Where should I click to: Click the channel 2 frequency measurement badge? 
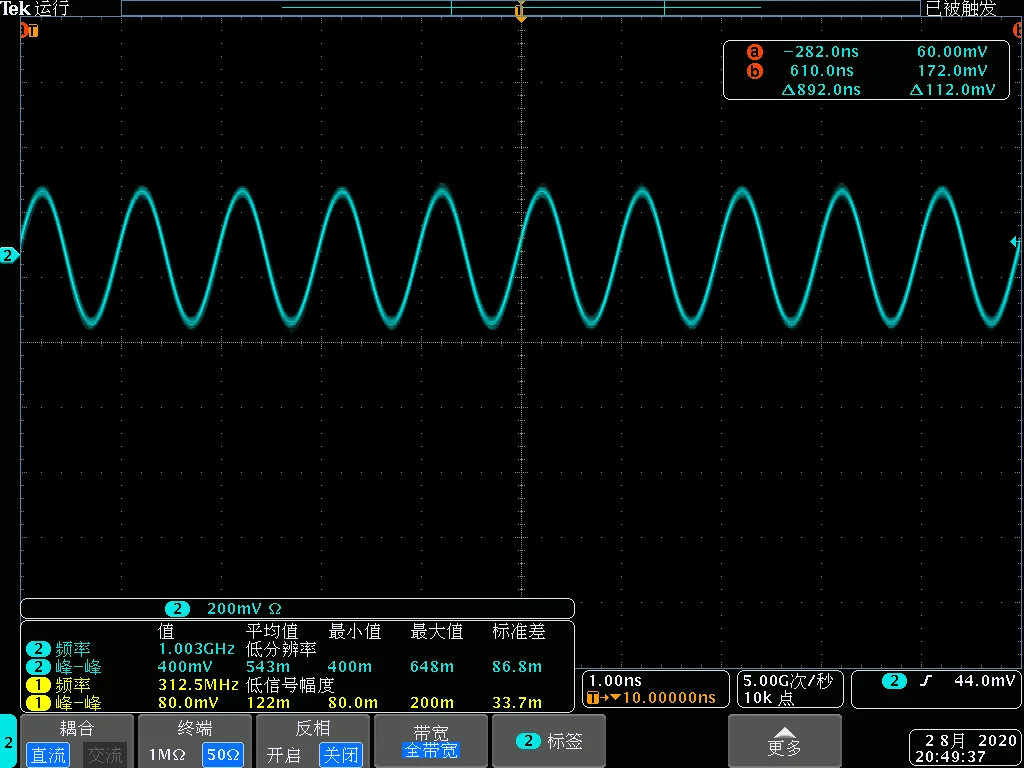[x=38, y=649]
